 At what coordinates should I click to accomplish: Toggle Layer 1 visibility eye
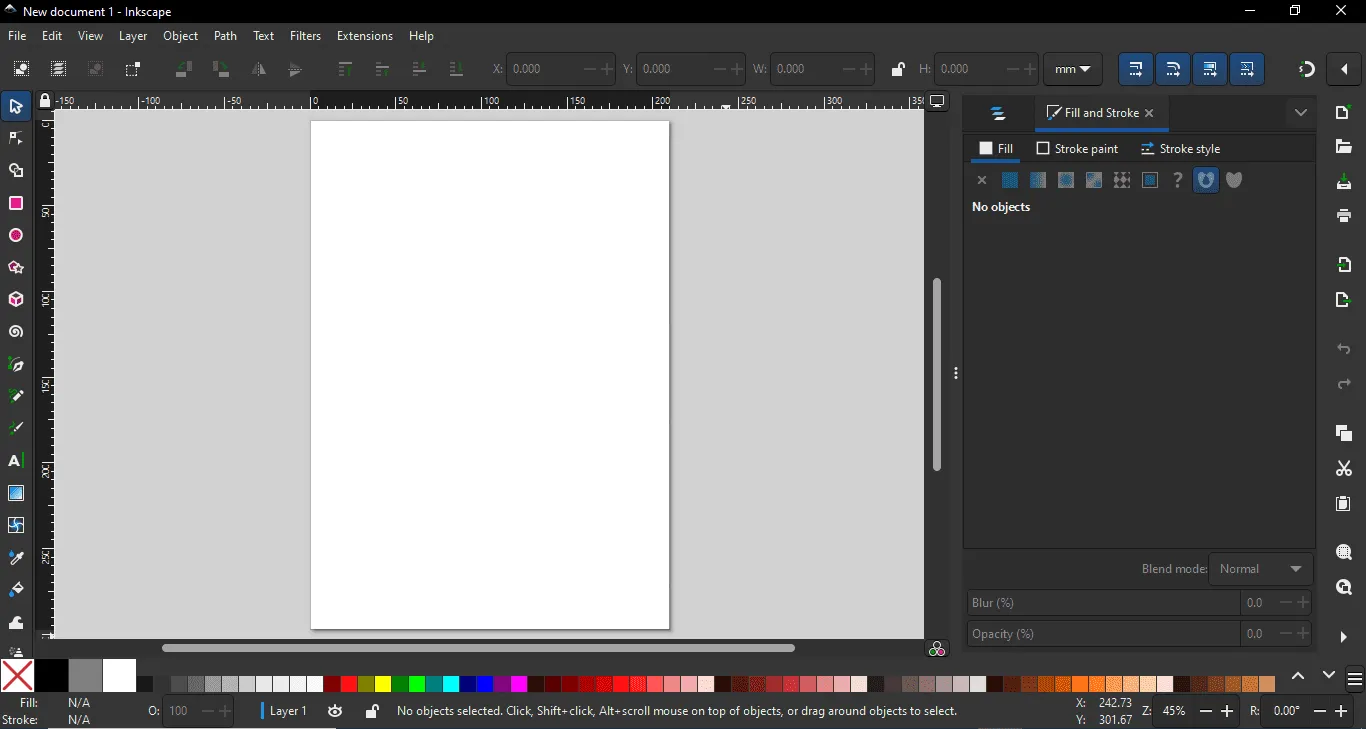point(335,711)
